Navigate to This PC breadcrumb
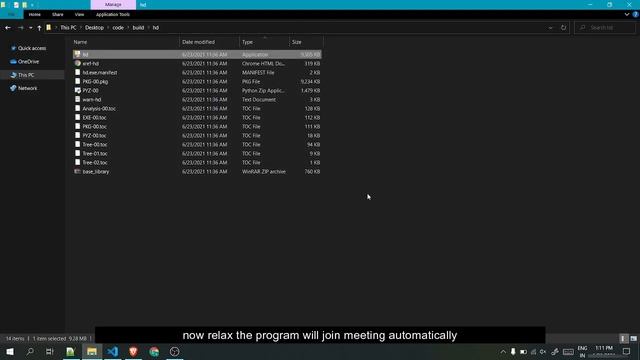640x360 pixels. 68,28
